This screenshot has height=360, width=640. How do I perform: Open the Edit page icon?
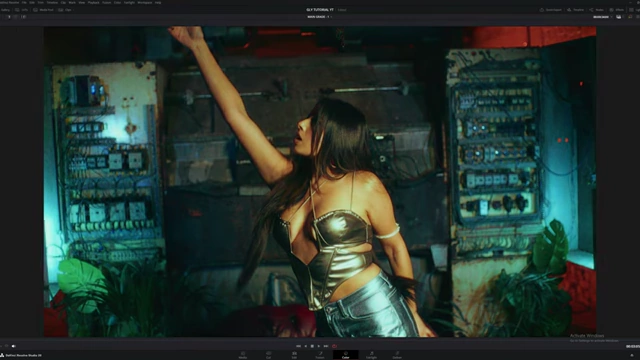(294, 355)
